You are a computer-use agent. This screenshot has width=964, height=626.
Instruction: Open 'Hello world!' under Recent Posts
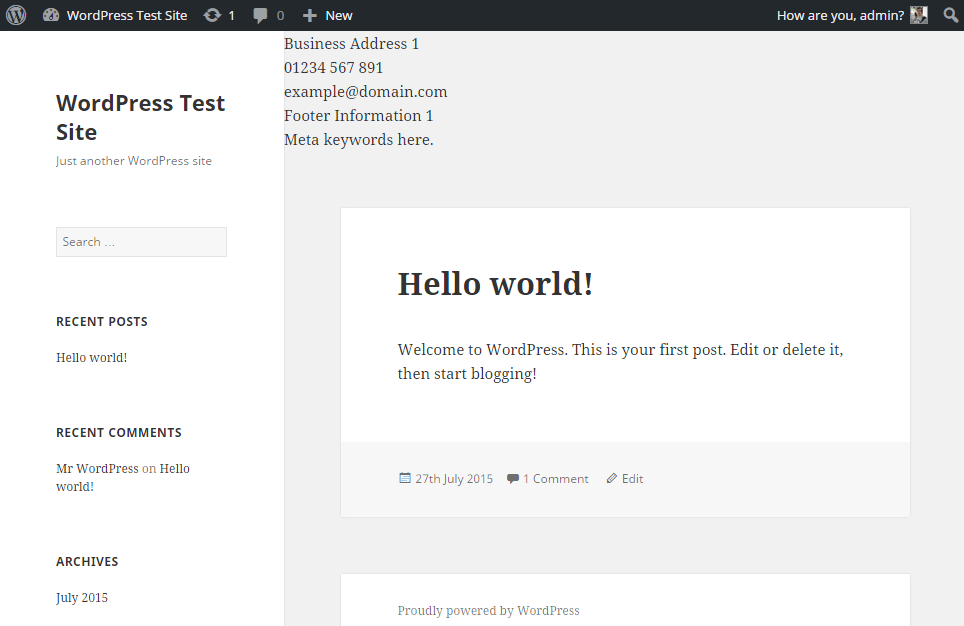(91, 358)
